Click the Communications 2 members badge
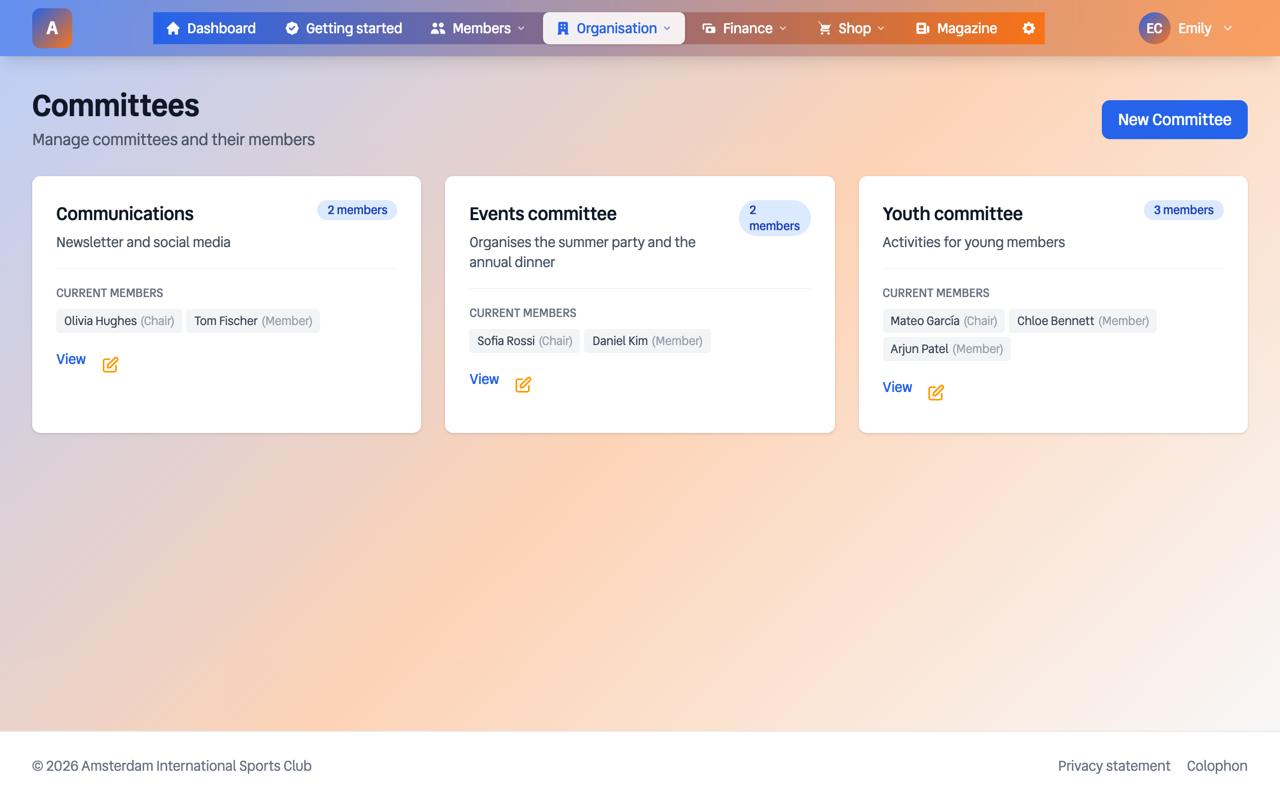1280x800 pixels. tap(357, 210)
